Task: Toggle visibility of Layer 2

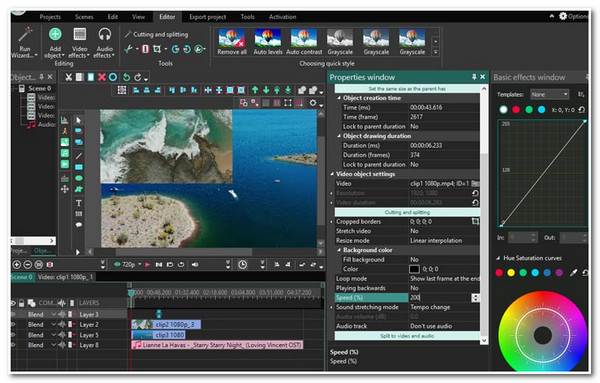Action: point(14,324)
